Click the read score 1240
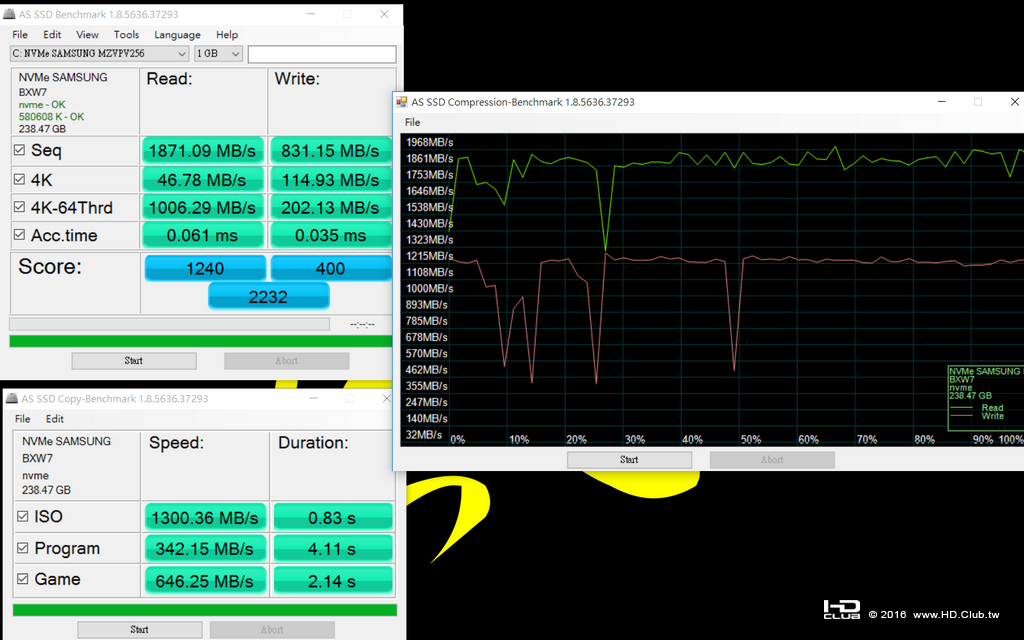 205,268
